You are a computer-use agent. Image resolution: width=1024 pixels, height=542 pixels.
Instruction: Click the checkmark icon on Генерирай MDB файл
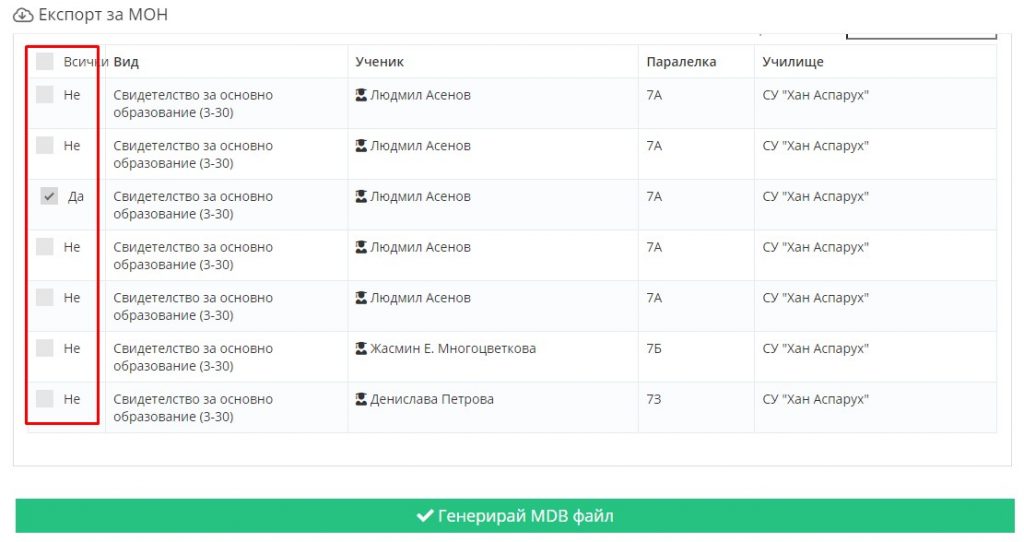pos(424,516)
